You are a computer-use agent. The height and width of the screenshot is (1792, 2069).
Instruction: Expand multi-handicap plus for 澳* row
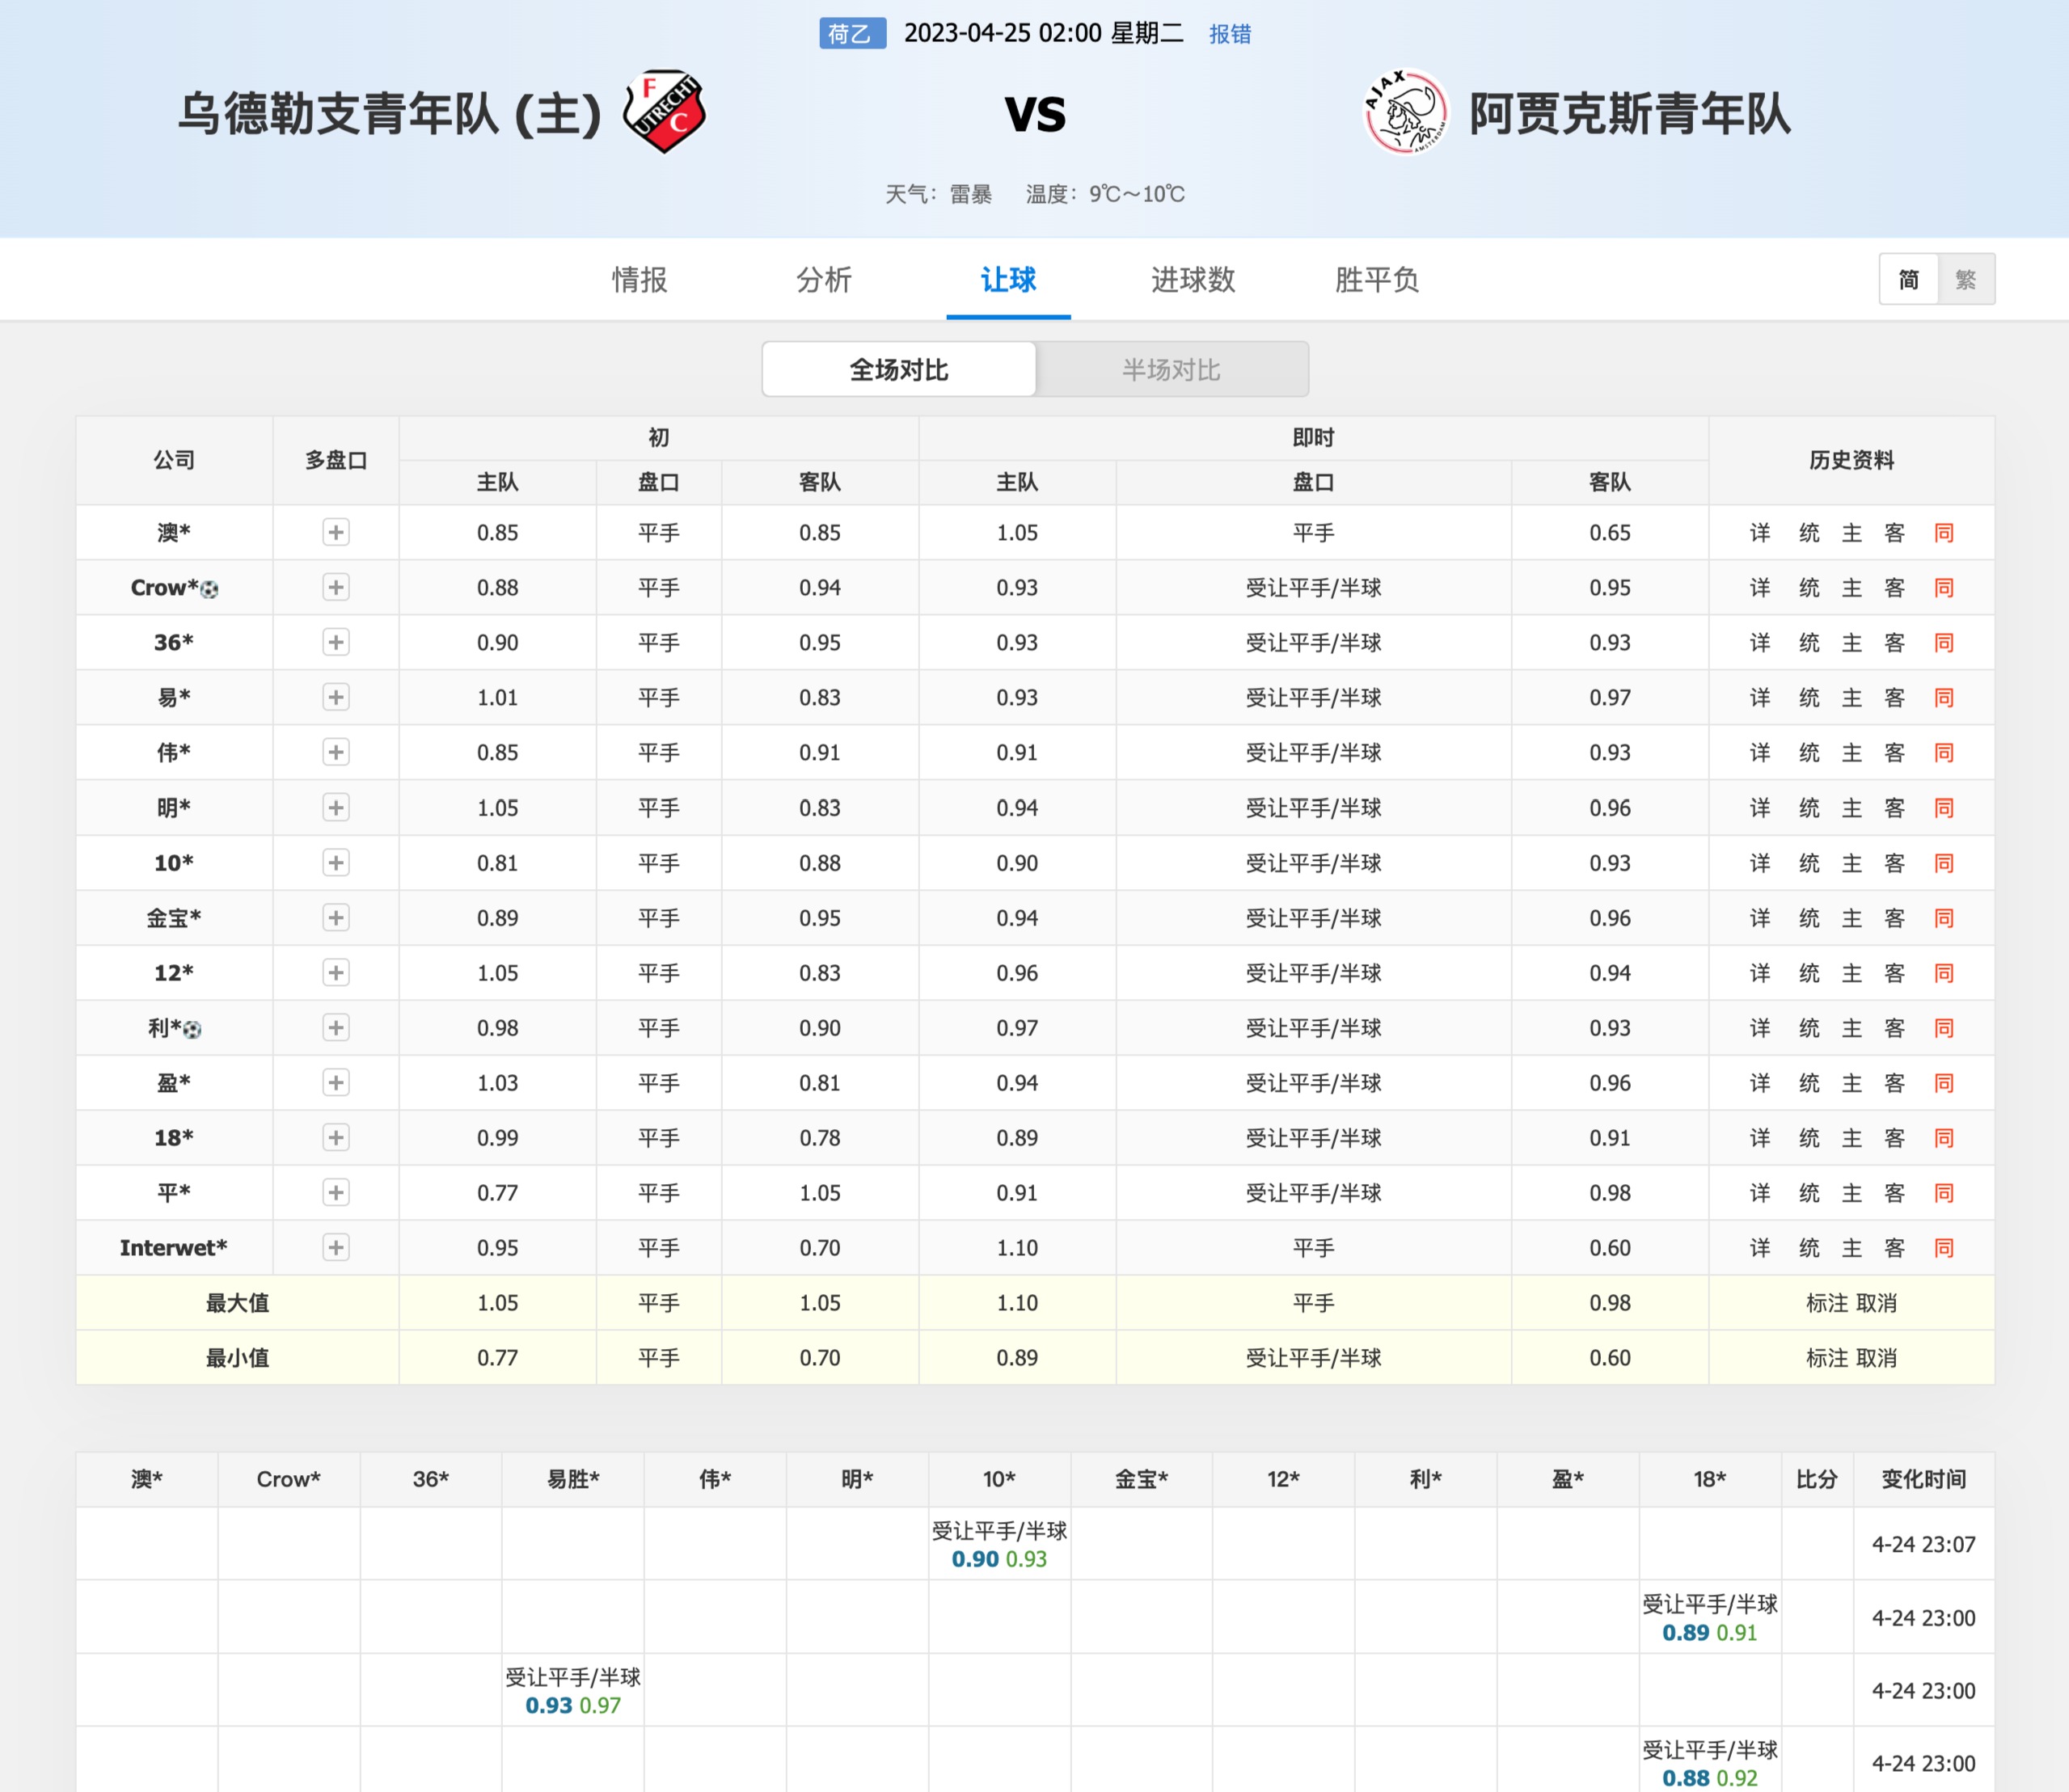tap(336, 532)
